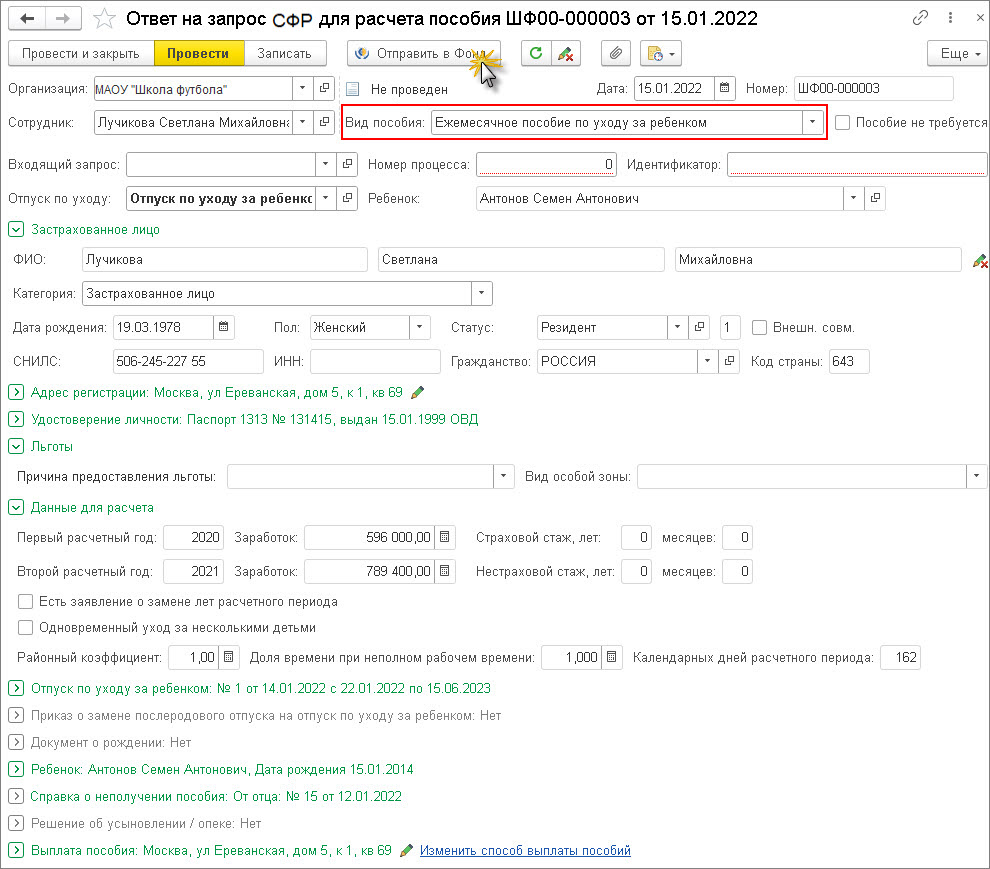Click the Записать button
The image size is (990, 869).
coord(285,53)
